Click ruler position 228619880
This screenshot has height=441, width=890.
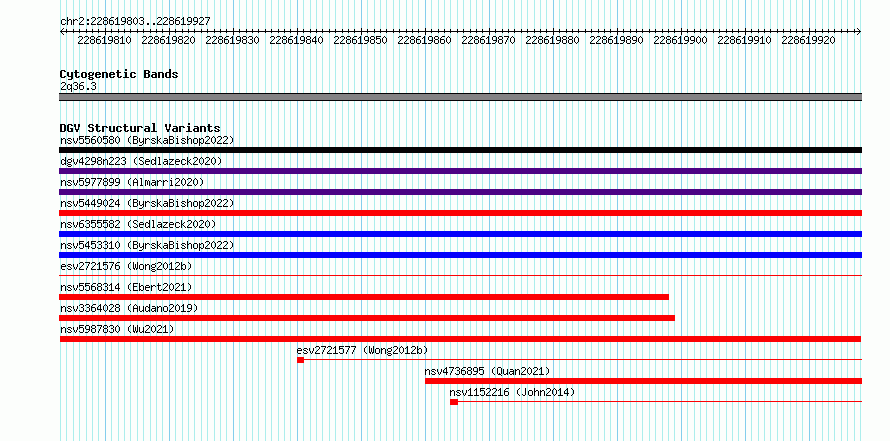point(552,40)
